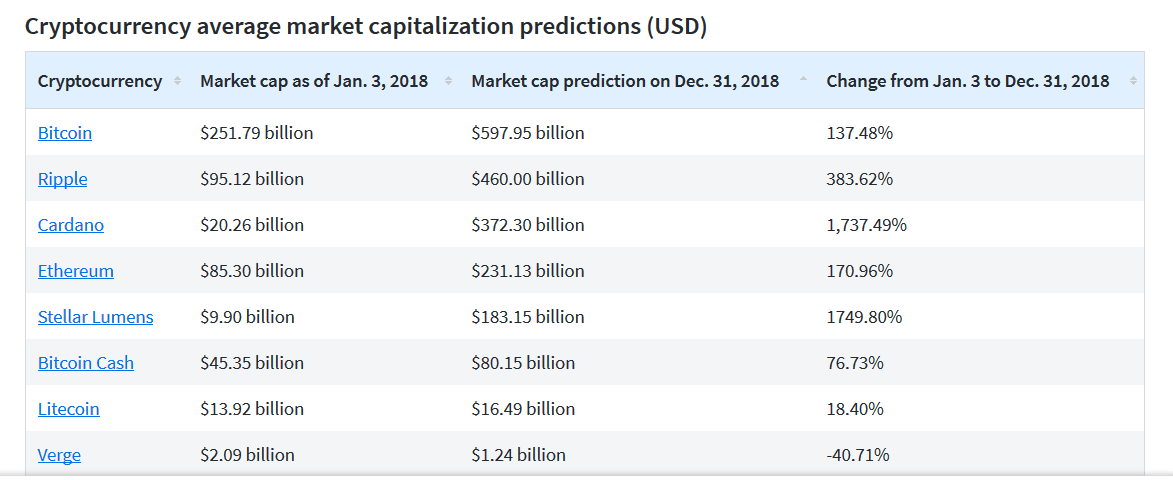
Task: Click the 1,737.49% change value for Cardano
Action: coord(867,225)
